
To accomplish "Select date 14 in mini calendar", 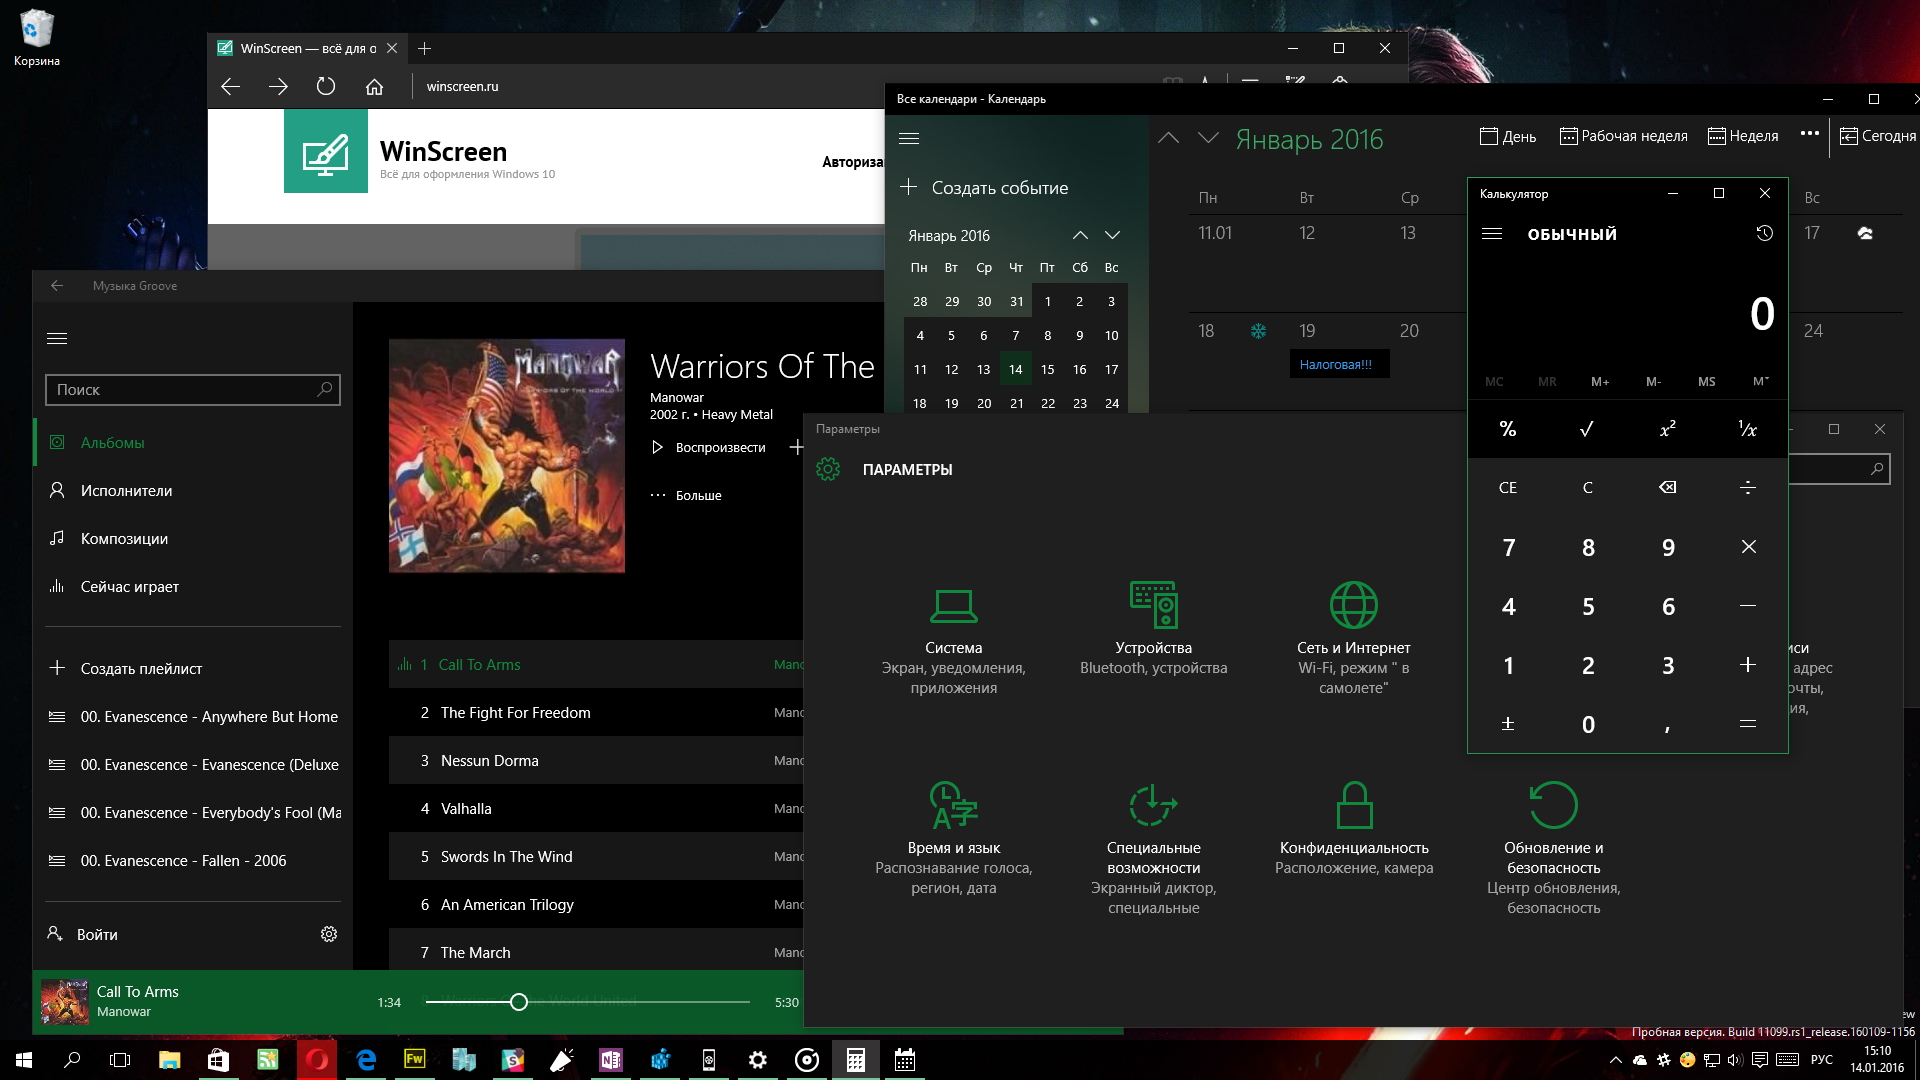I will click(x=1016, y=369).
